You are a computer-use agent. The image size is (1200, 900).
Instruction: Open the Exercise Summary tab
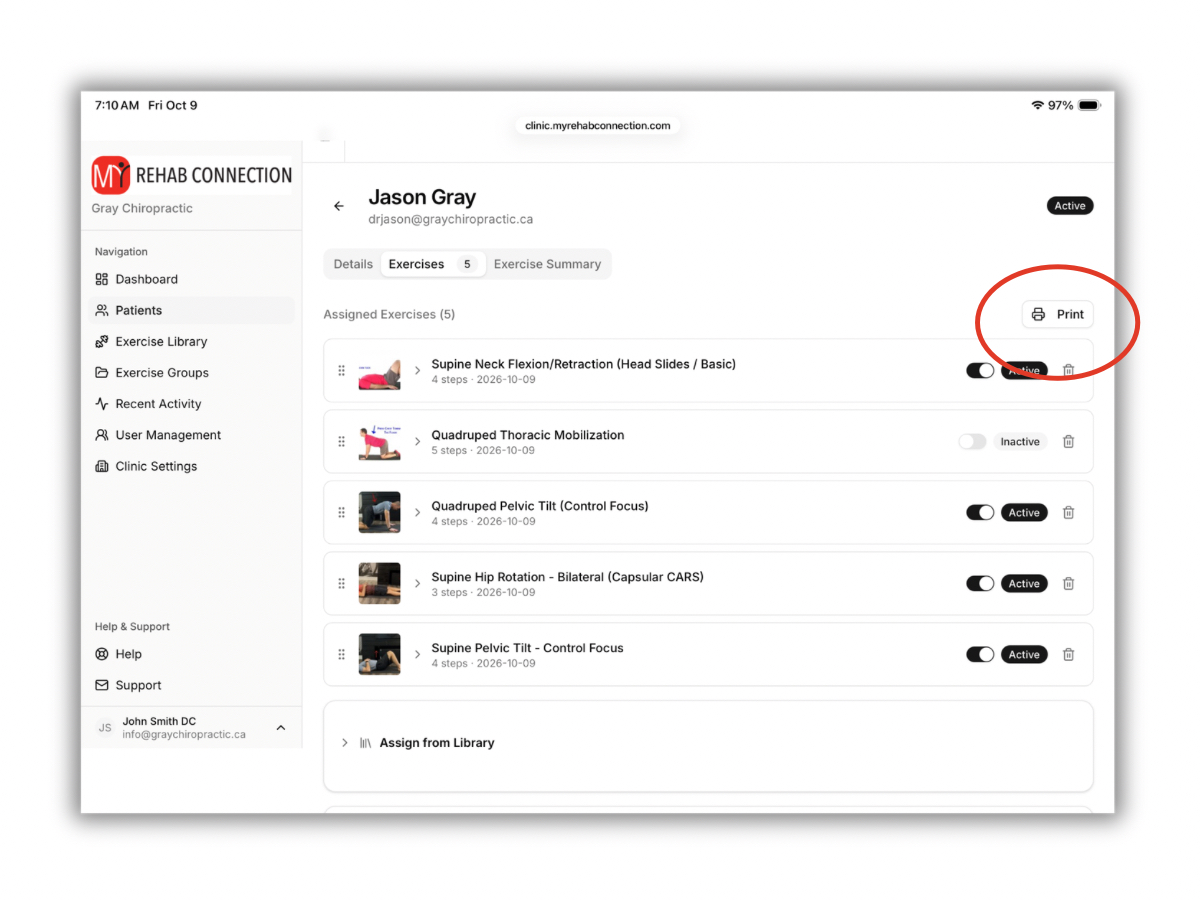pos(547,264)
